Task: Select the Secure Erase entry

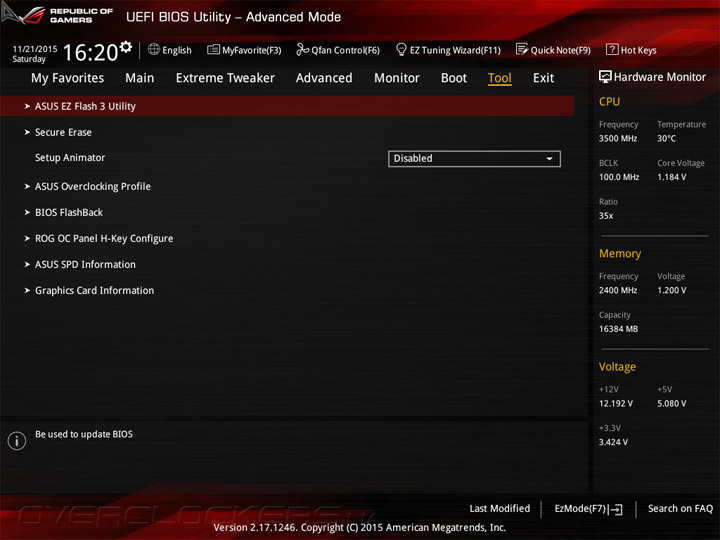Action: pos(63,132)
